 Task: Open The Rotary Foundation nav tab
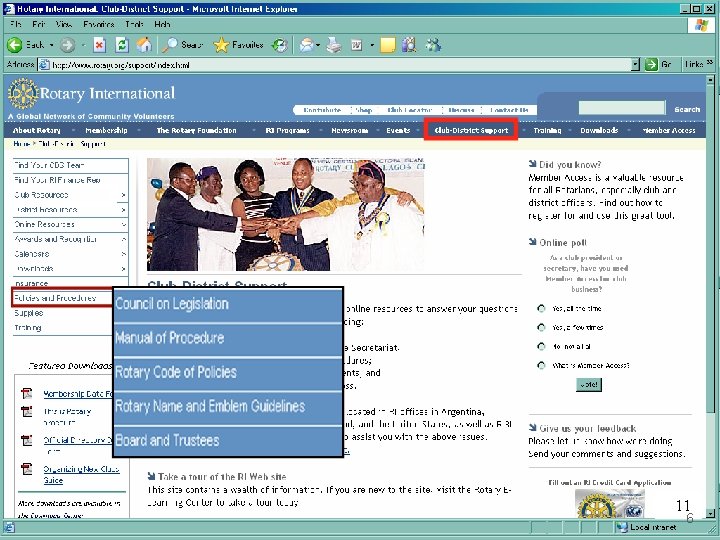point(197,130)
